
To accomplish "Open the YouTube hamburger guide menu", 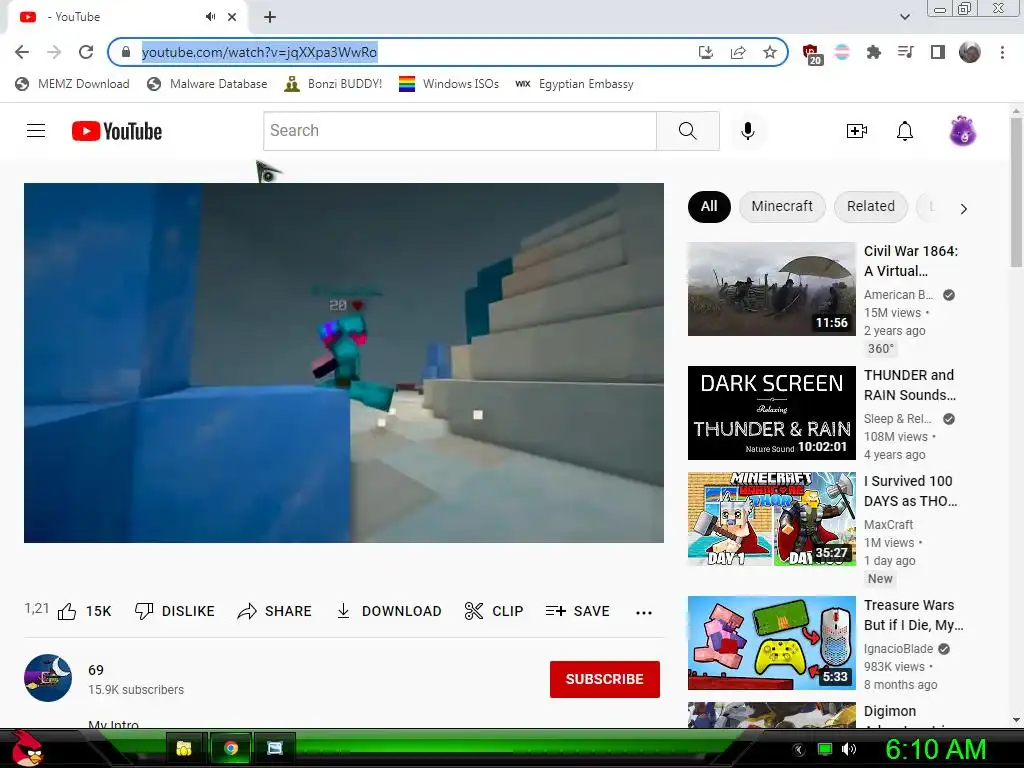I will point(36,131).
